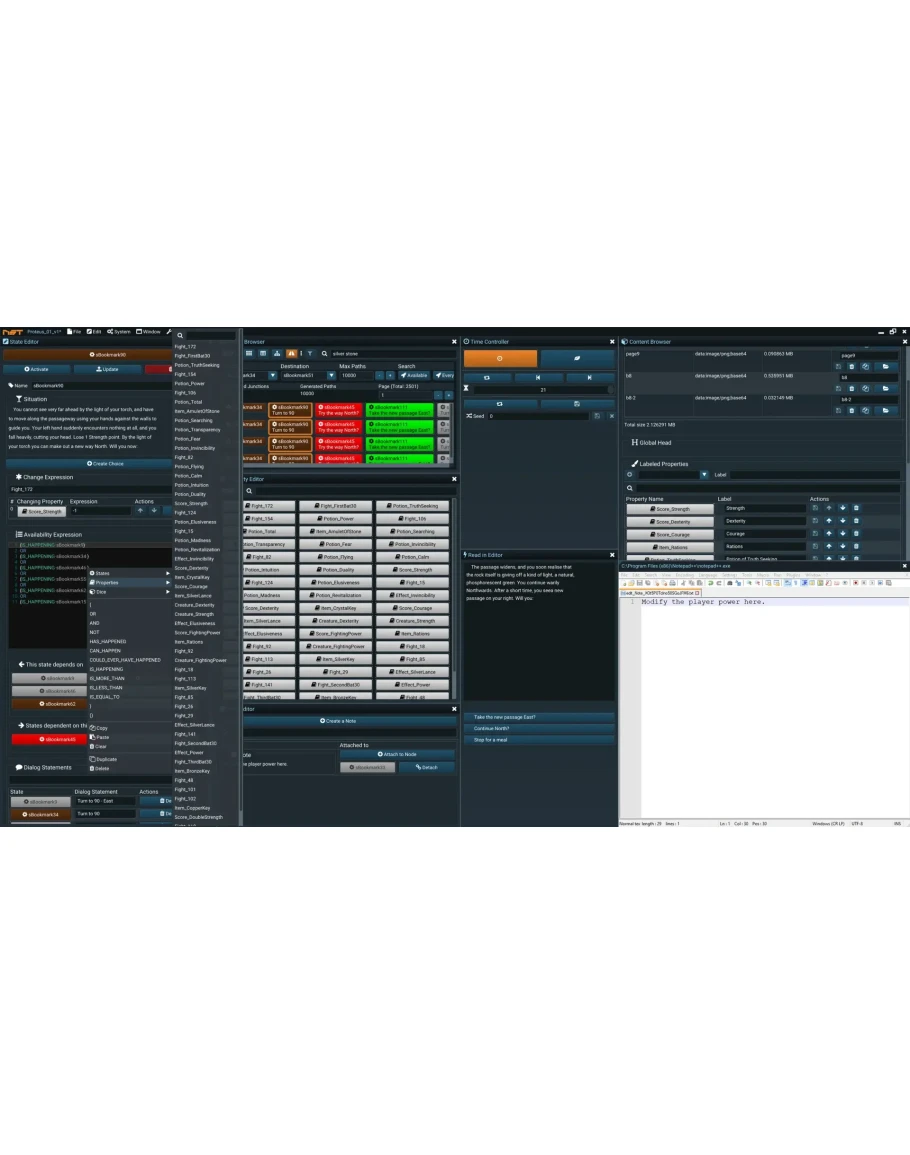Choose HAS_HAPPENED from the context menu
Viewport: 910px width, 1155px height.
(108, 641)
